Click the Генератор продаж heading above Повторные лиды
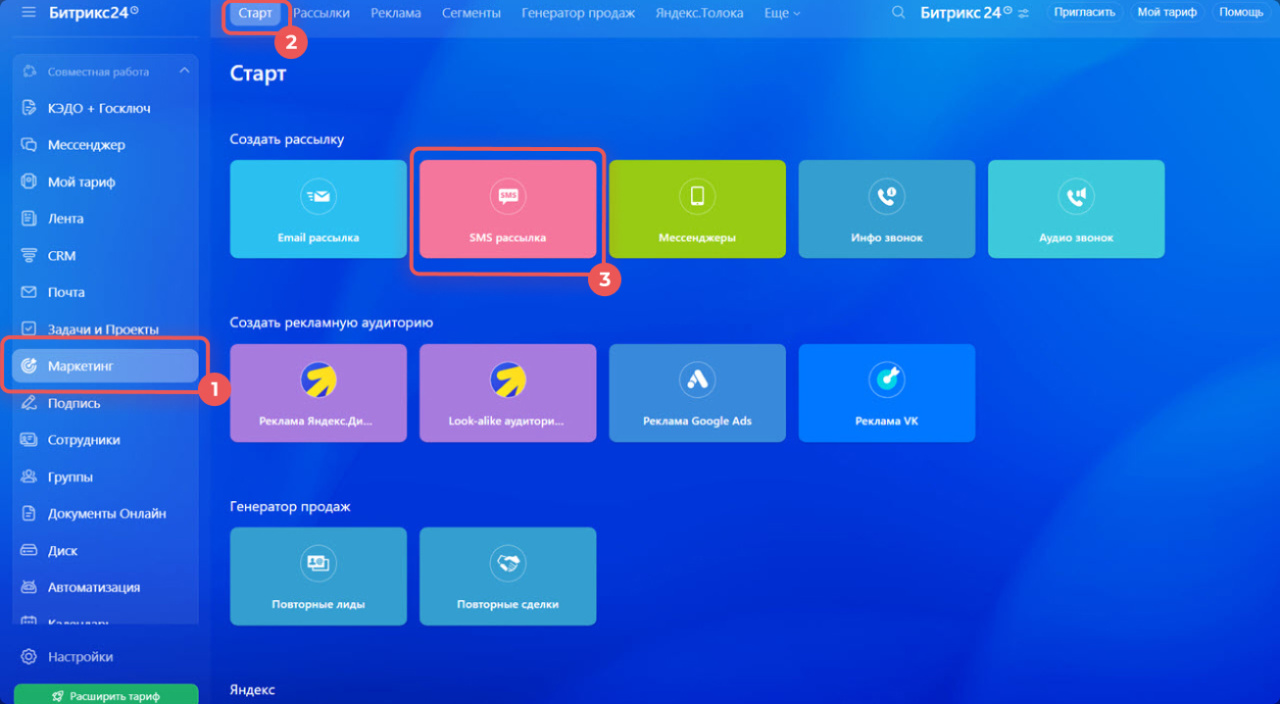The height and width of the screenshot is (704, 1280). tap(290, 507)
